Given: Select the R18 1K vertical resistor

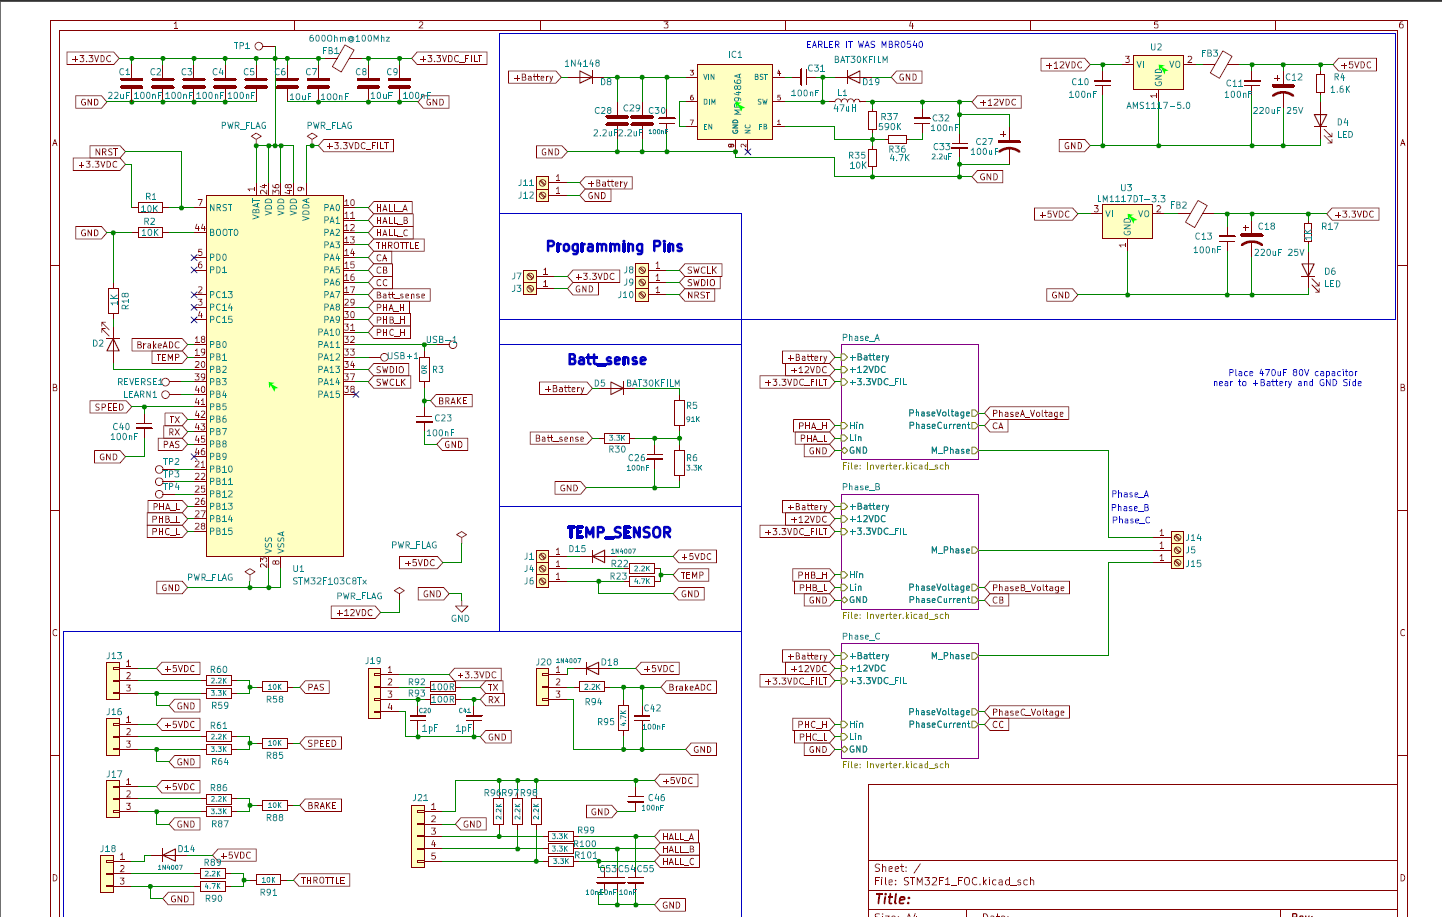Looking at the screenshot, I should (x=113, y=301).
